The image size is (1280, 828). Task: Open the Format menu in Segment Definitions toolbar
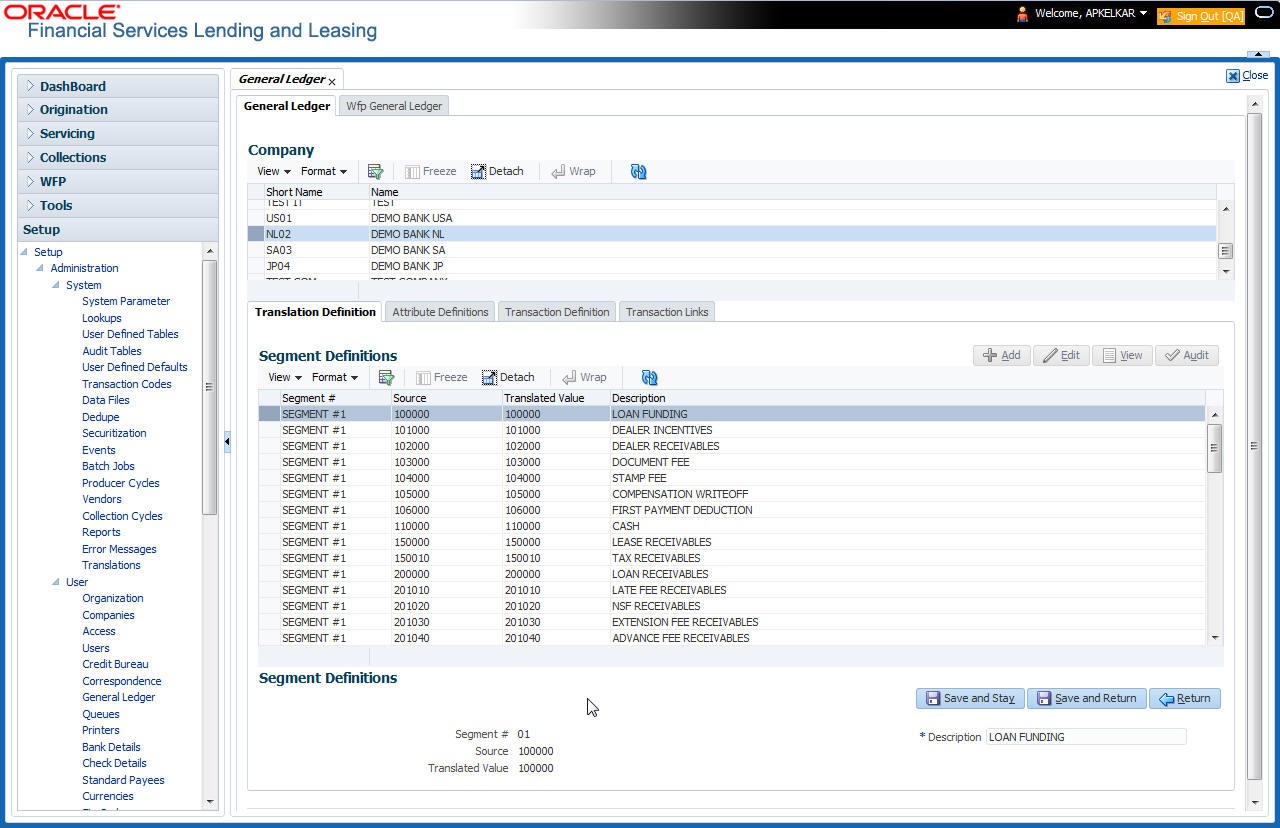point(334,377)
